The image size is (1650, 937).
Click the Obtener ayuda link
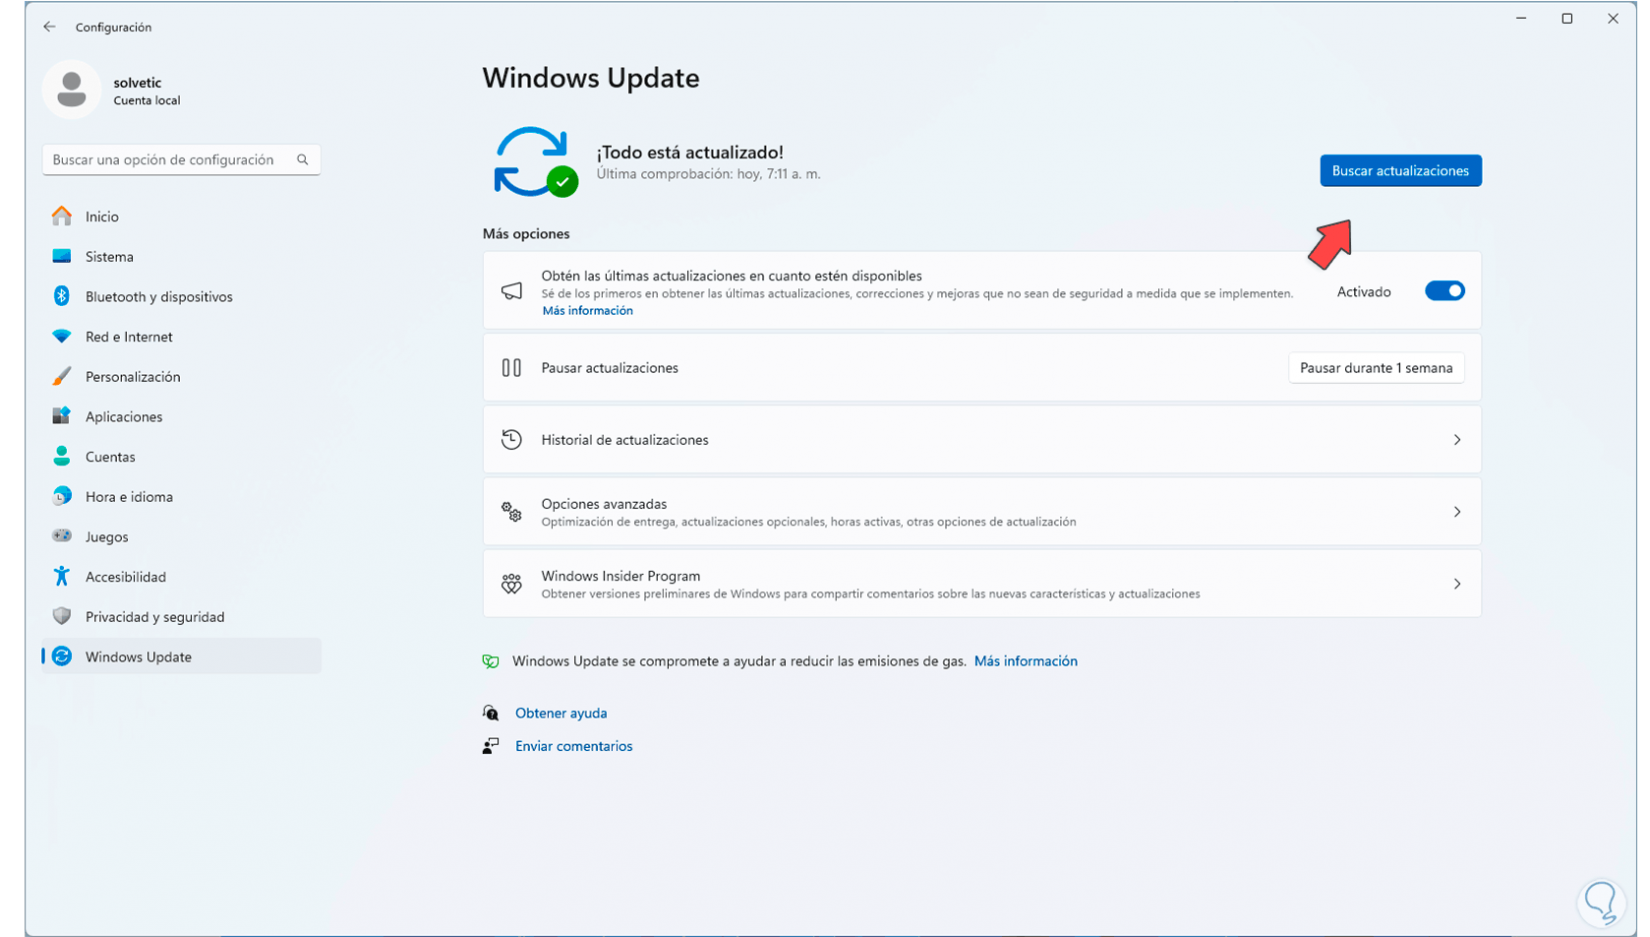pos(561,713)
